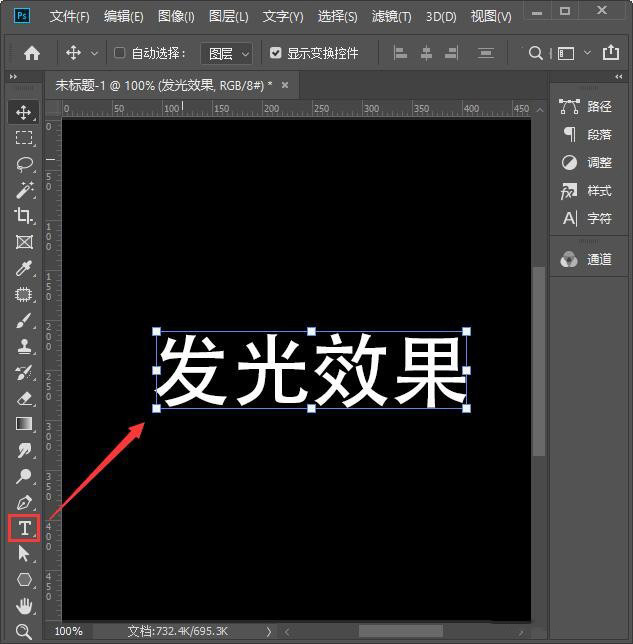
Task: Click the distribute vertically icon
Action: point(486,53)
